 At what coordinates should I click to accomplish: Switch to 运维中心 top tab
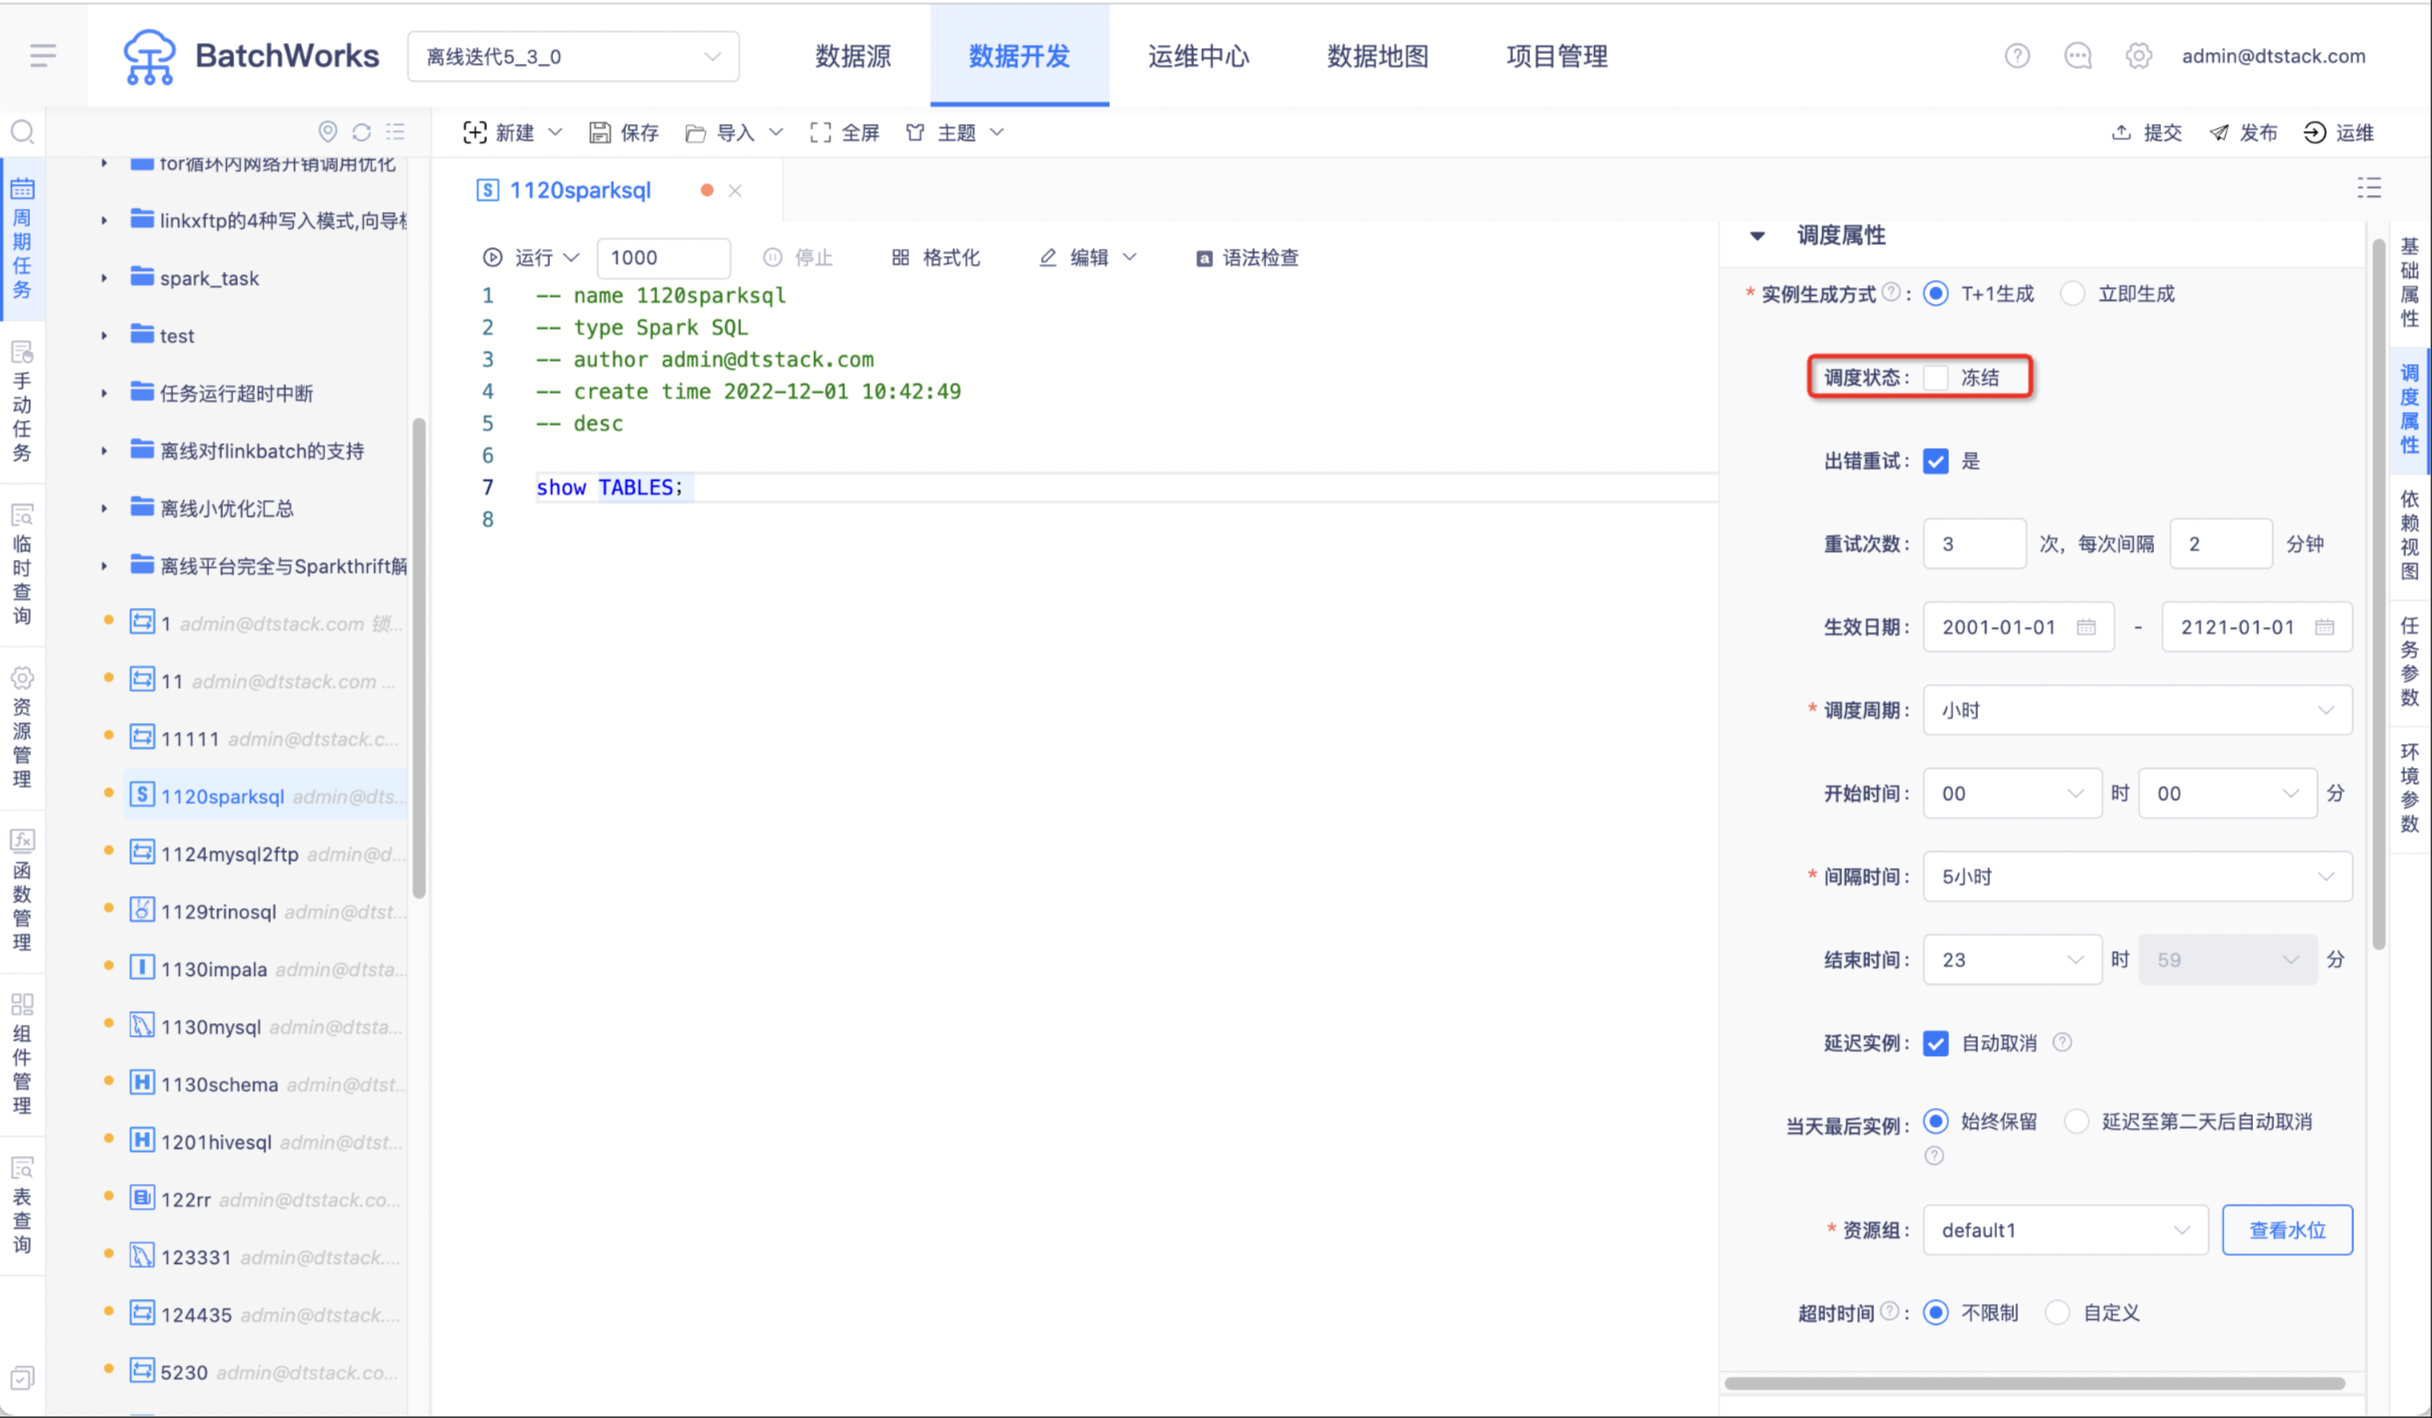point(1198,56)
